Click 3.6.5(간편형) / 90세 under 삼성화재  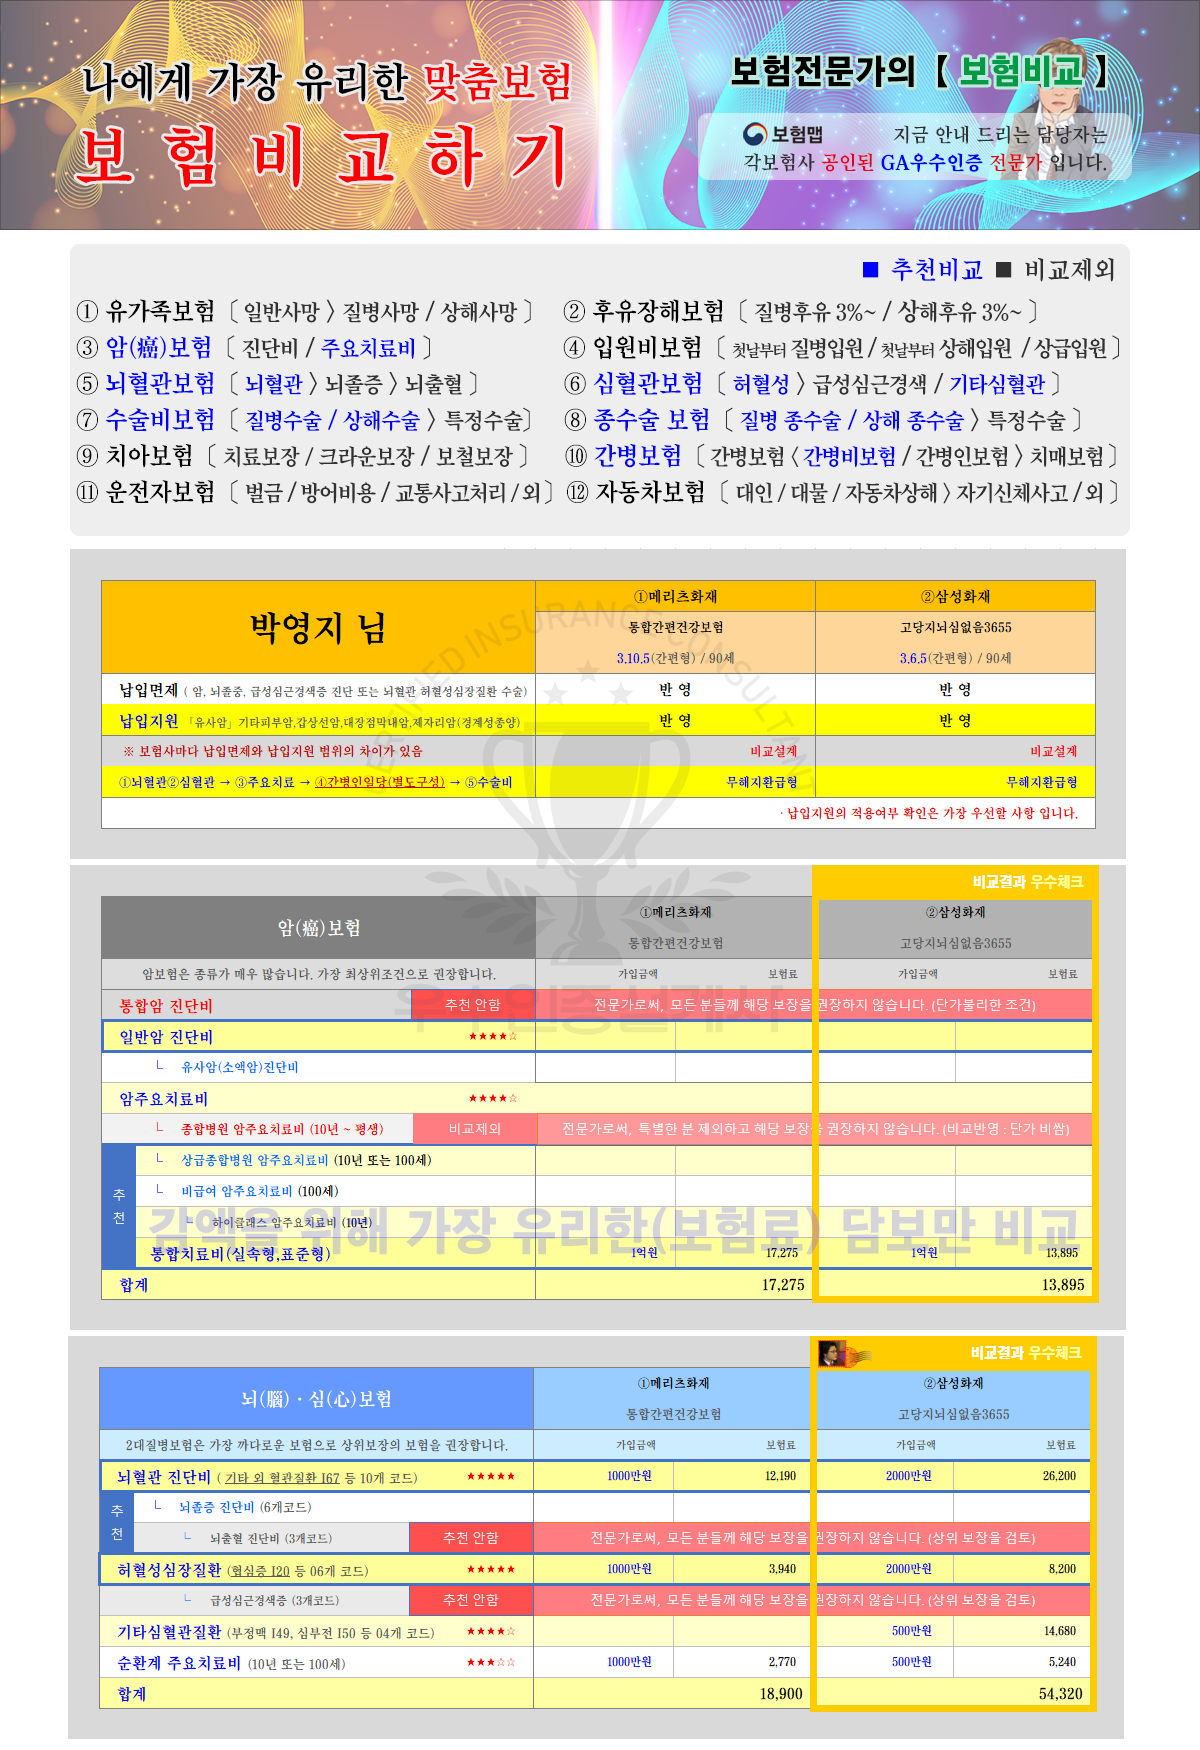956,658
